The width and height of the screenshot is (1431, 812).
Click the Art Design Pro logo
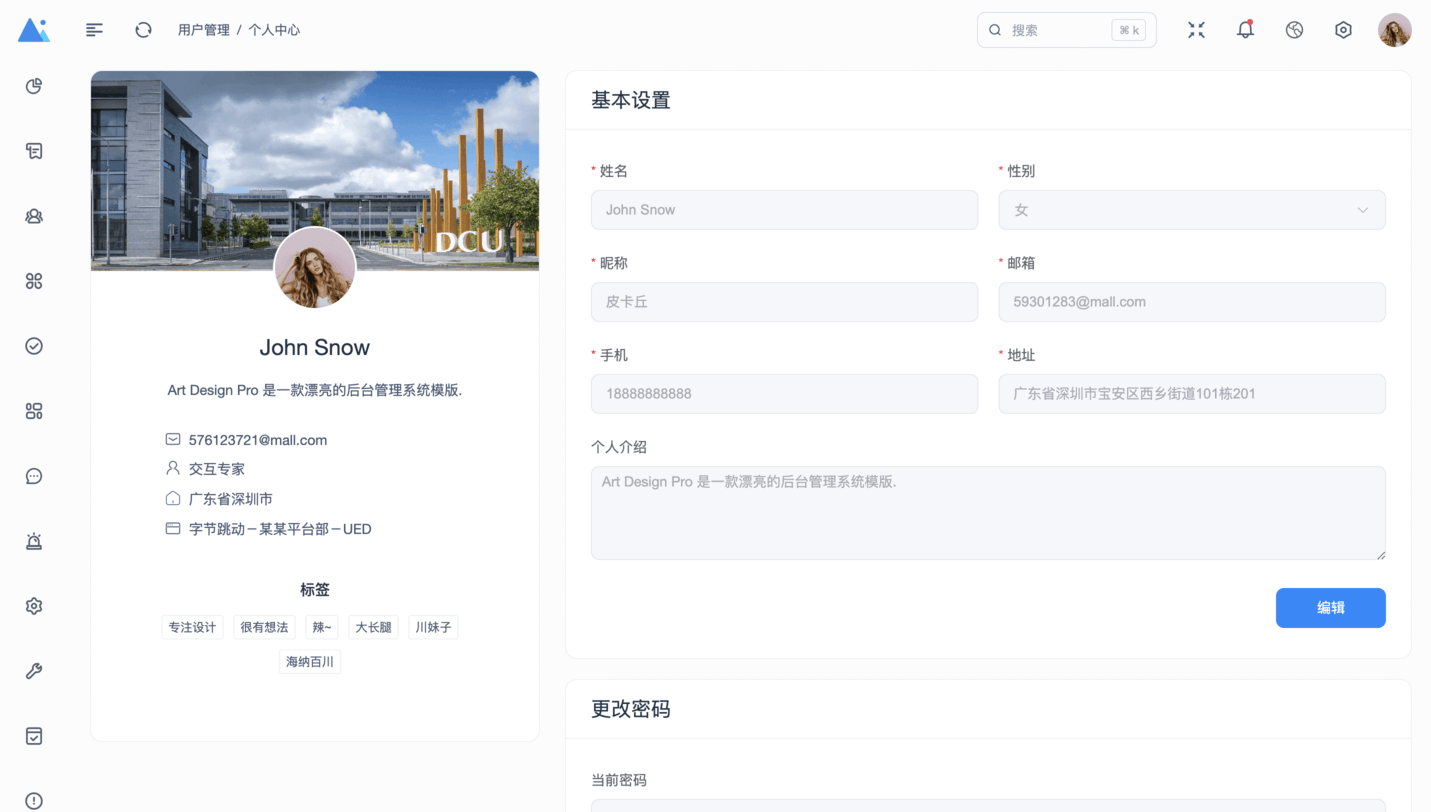tap(34, 30)
